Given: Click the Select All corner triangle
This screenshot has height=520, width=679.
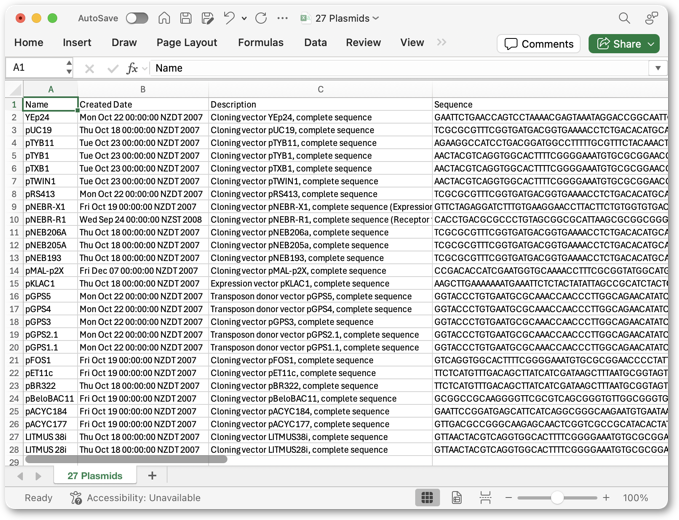Looking at the screenshot, I should point(15,90).
